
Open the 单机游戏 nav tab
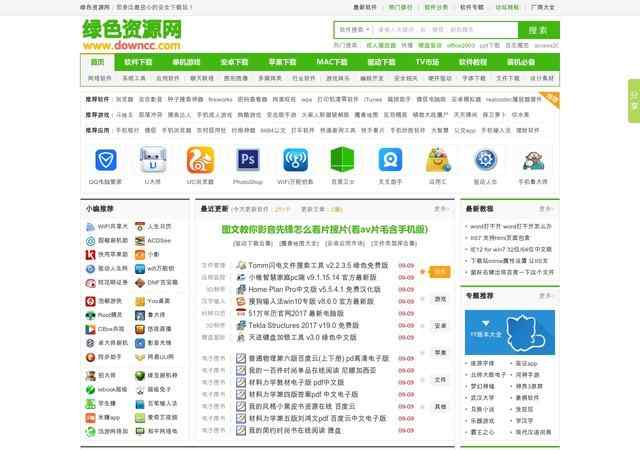[x=186, y=62]
